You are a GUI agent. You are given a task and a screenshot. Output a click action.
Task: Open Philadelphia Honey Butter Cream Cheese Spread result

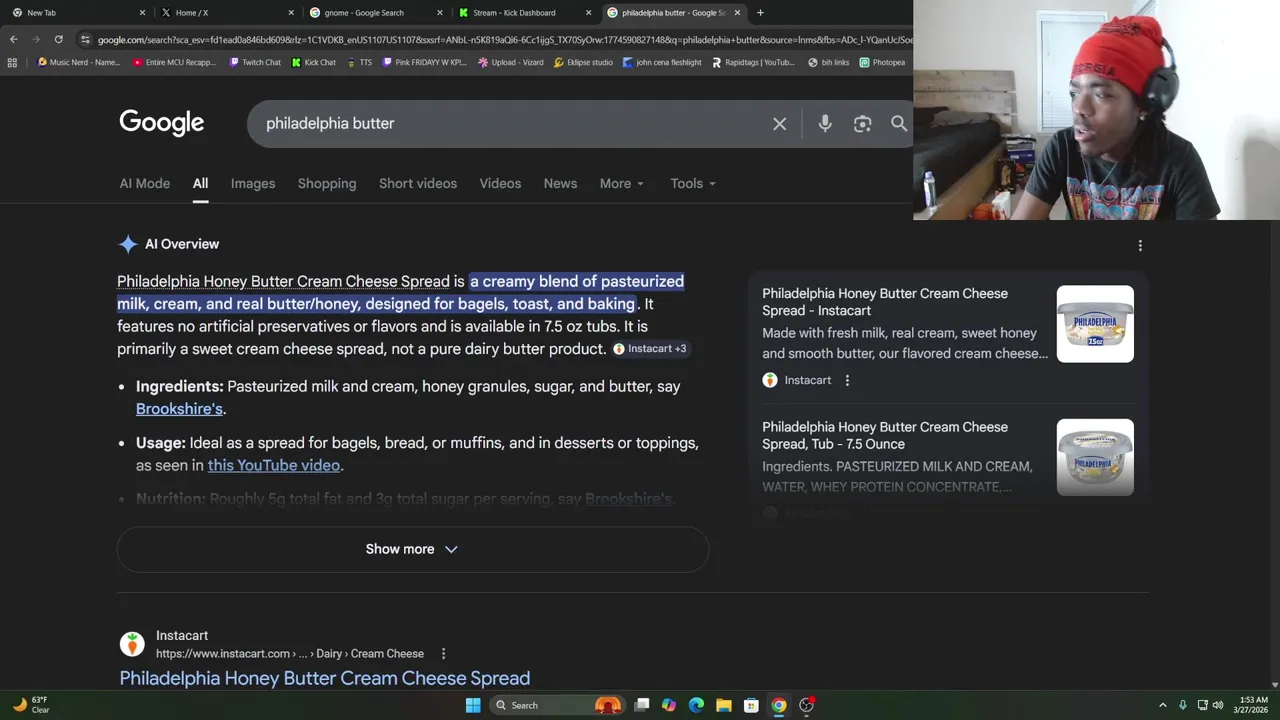(x=325, y=678)
